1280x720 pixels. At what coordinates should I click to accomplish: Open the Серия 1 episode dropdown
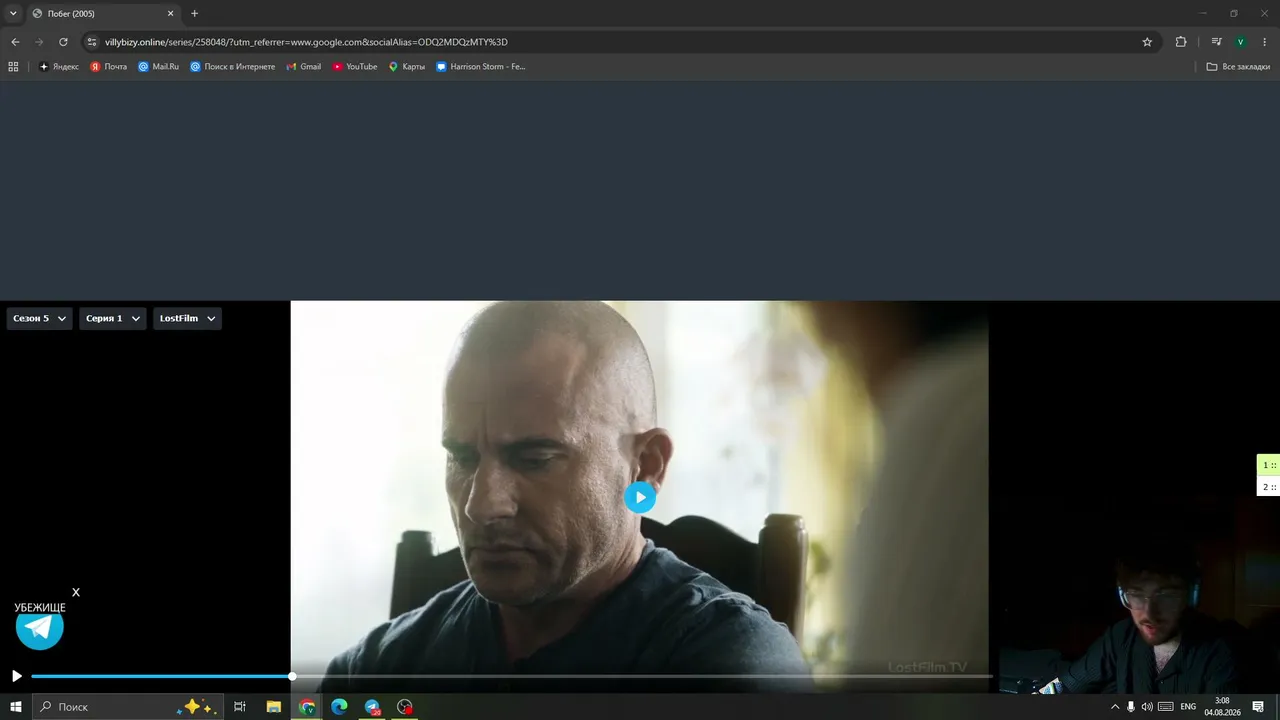(x=113, y=318)
